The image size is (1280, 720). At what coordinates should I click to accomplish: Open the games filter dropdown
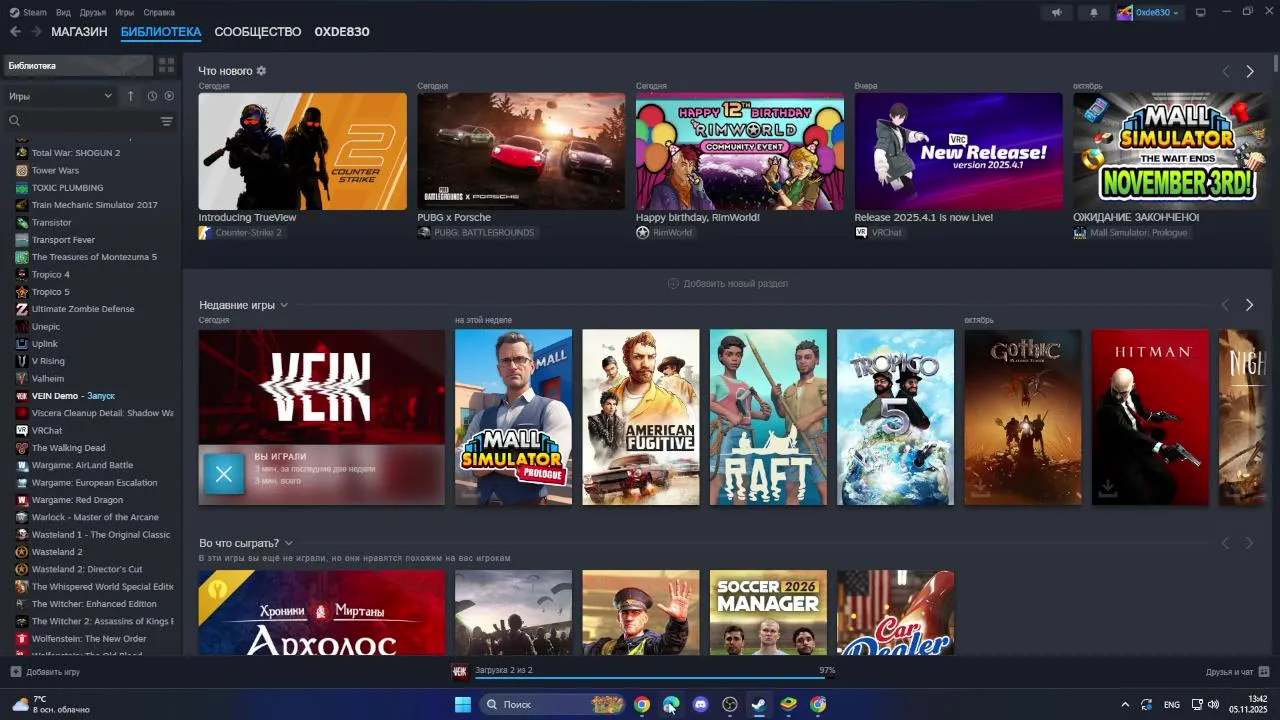pos(60,96)
